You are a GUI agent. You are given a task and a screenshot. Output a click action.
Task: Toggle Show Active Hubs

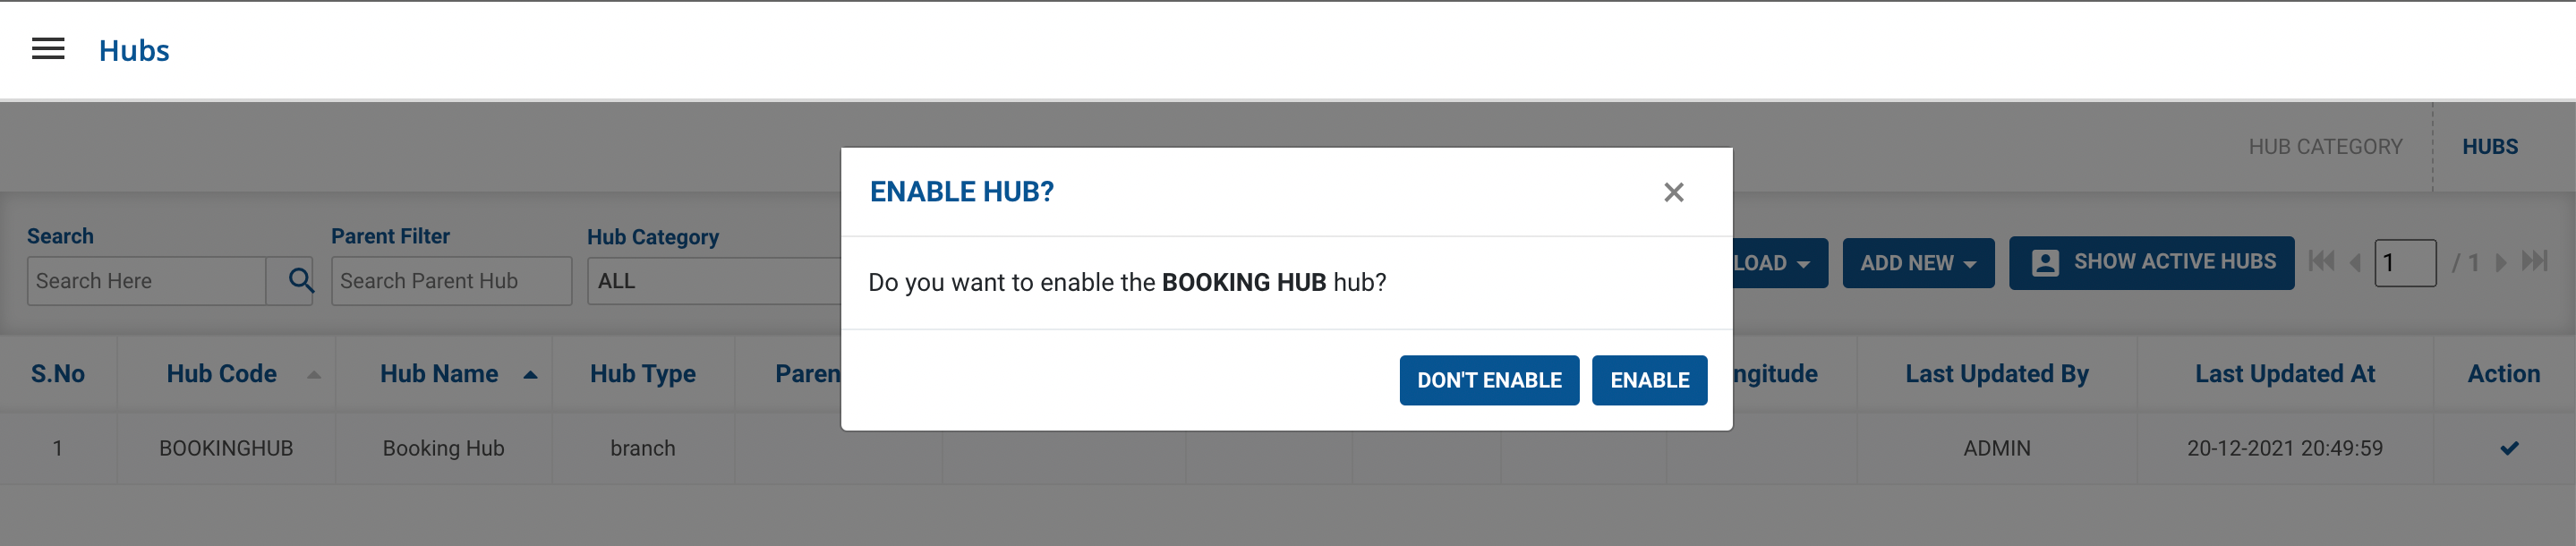pyautogui.click(x=2151, y=262)
